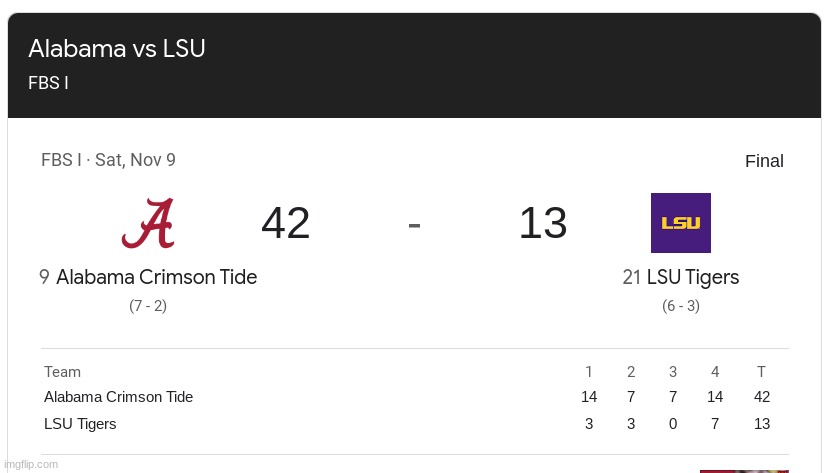Screen dimensions: 832x473
Task: Select Alabama Crimson Tide row in score table
Action: (118, 397)
